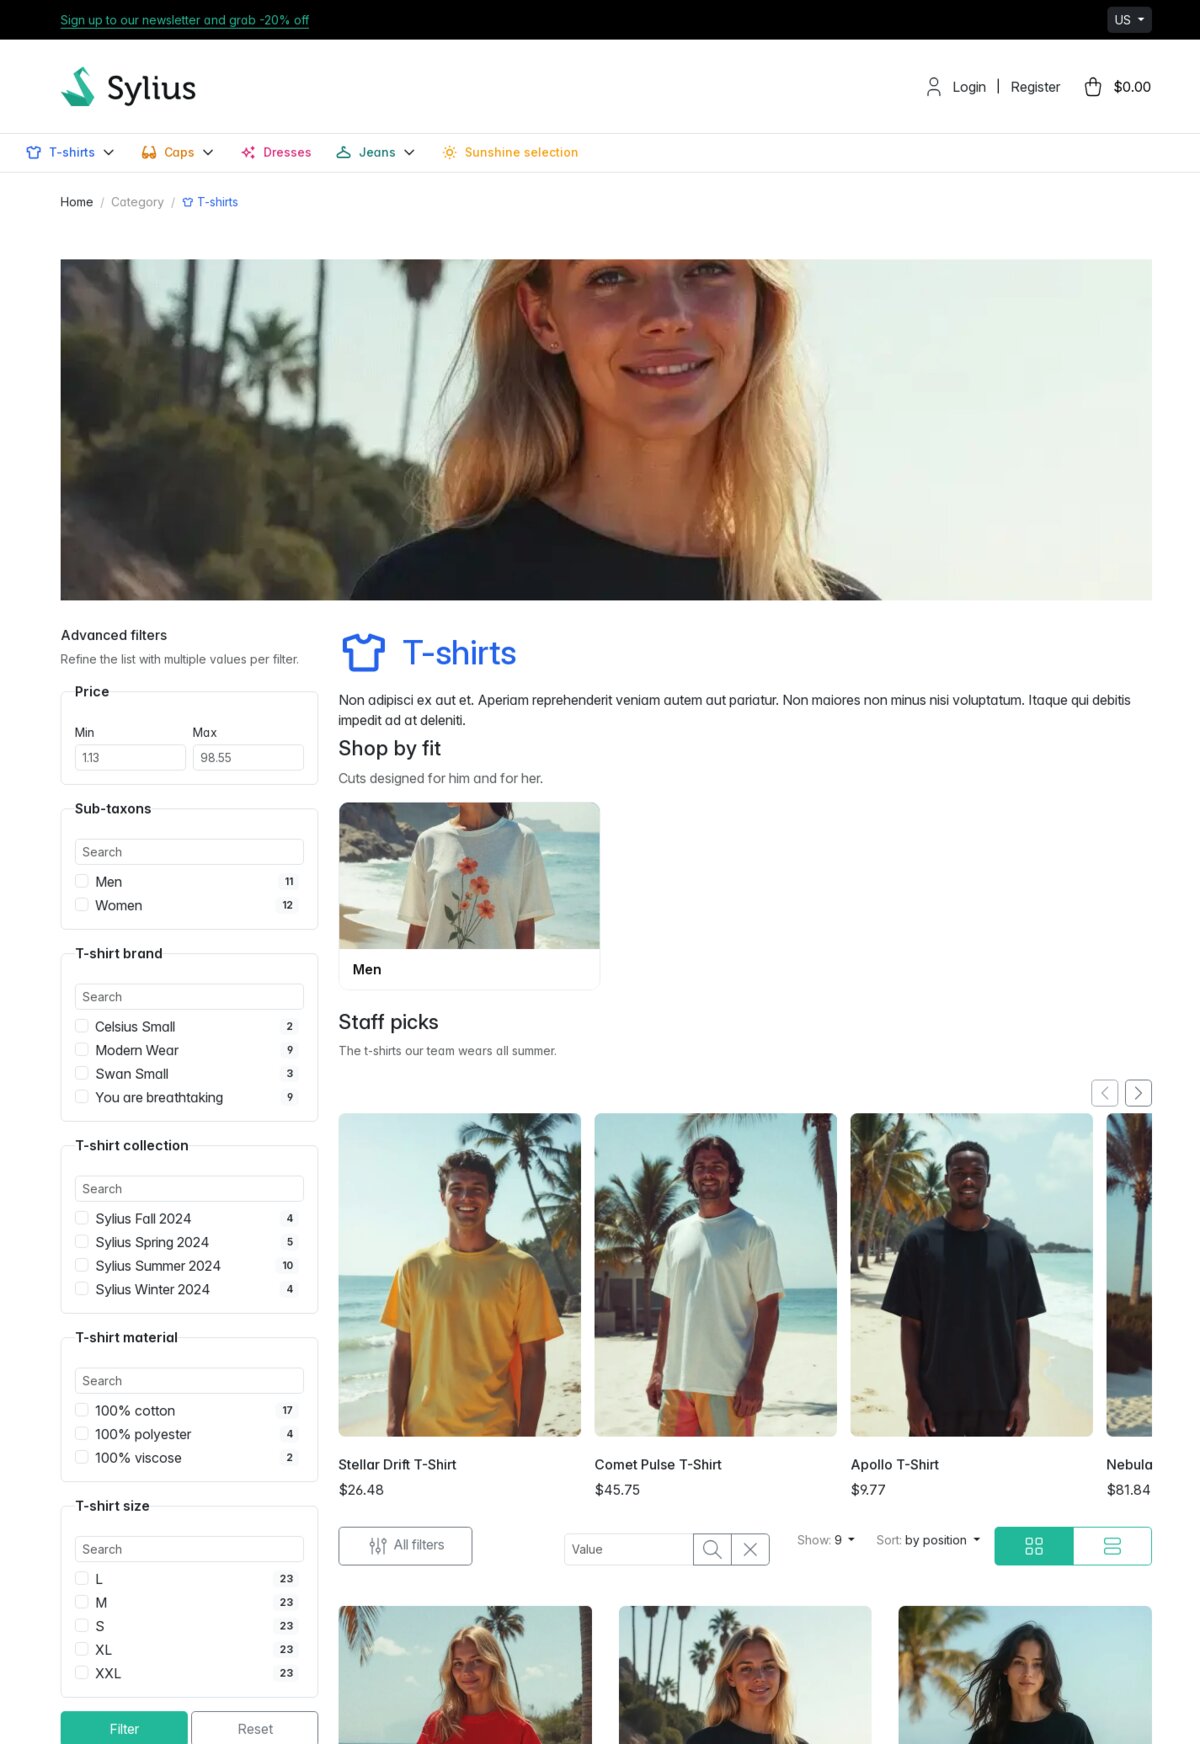The height and width of the screenshot is (1744, 1200).
Task: Open the Show 9 items-per-page dropdown
Action: tap(826, 1540)
